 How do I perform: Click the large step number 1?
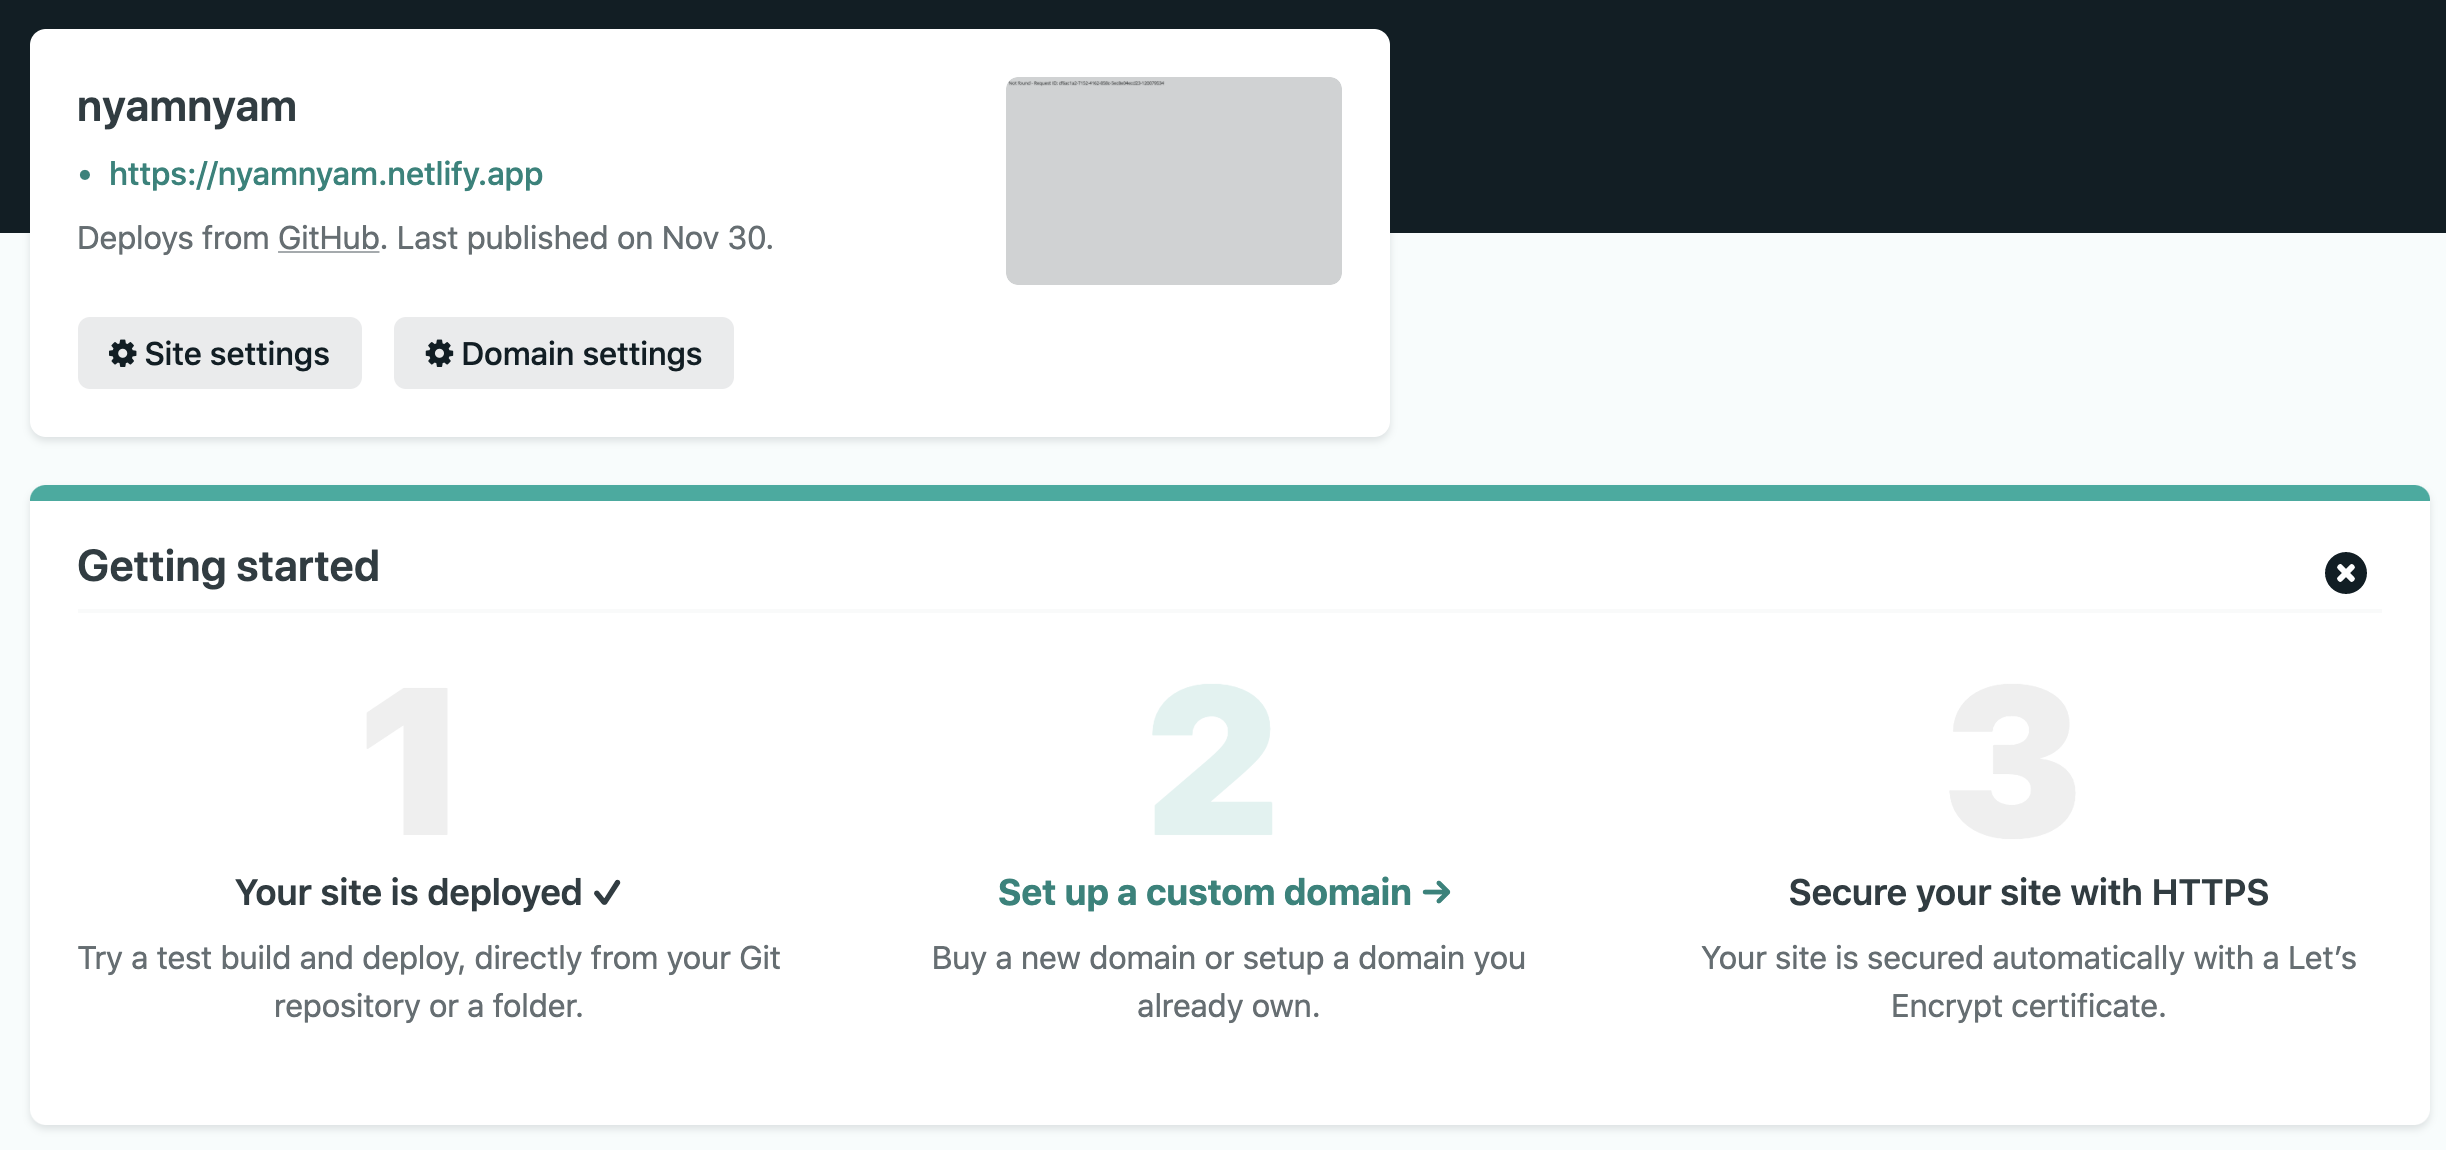[410, 760]
